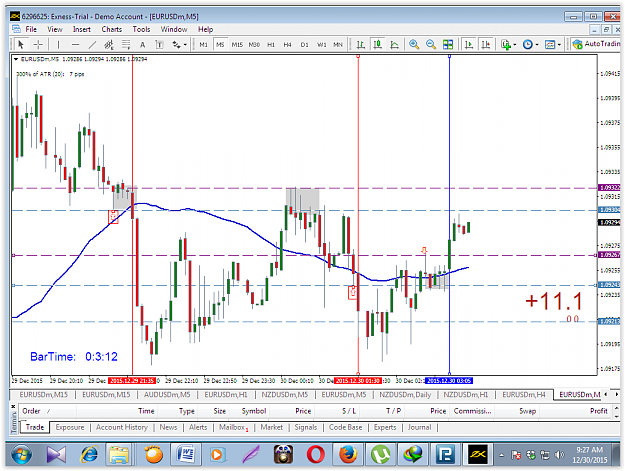625x471 pixels.
Task: Open the indicators list dropdown
Action: 509,44
